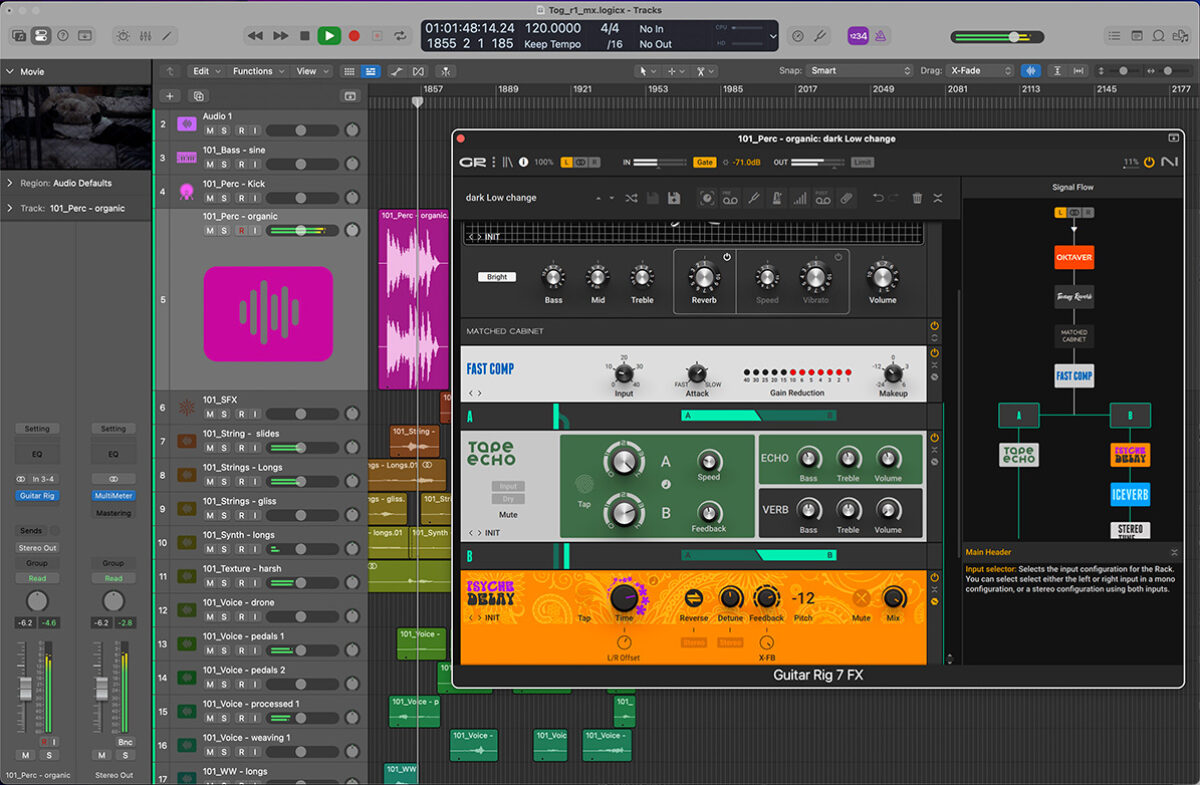This screenshot has width=1200, height=785.
Task: Select the ICEVERB block in Signal Flow
Action: point(1130,494)
